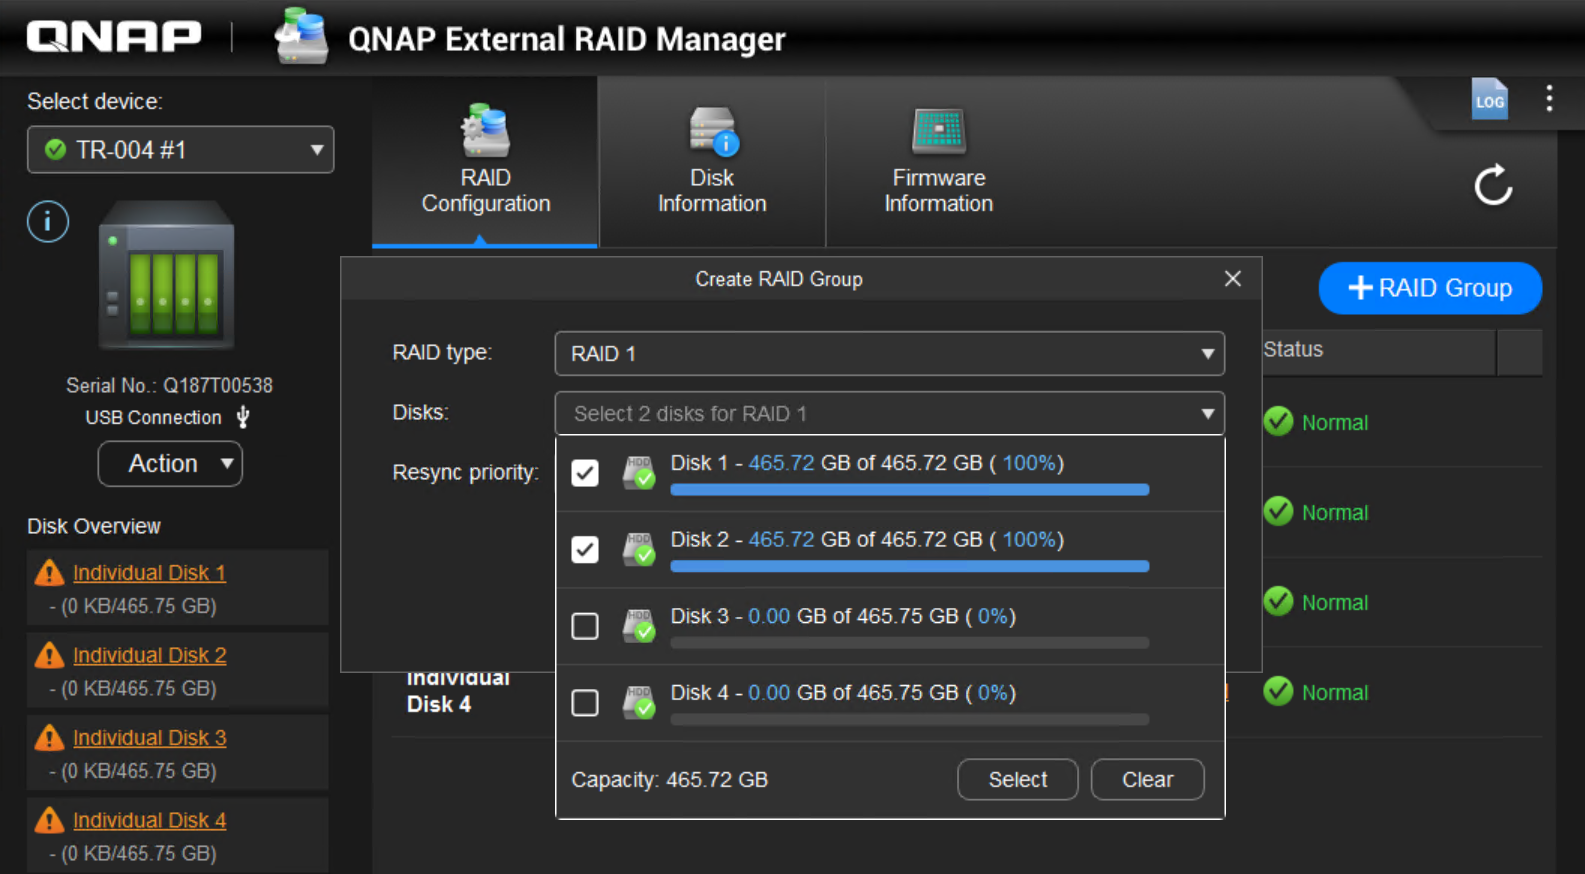This screenshot has width=1585, height=874.
Task: Open the TR-004 #1 device selector
Action: (x=180, y=150)
